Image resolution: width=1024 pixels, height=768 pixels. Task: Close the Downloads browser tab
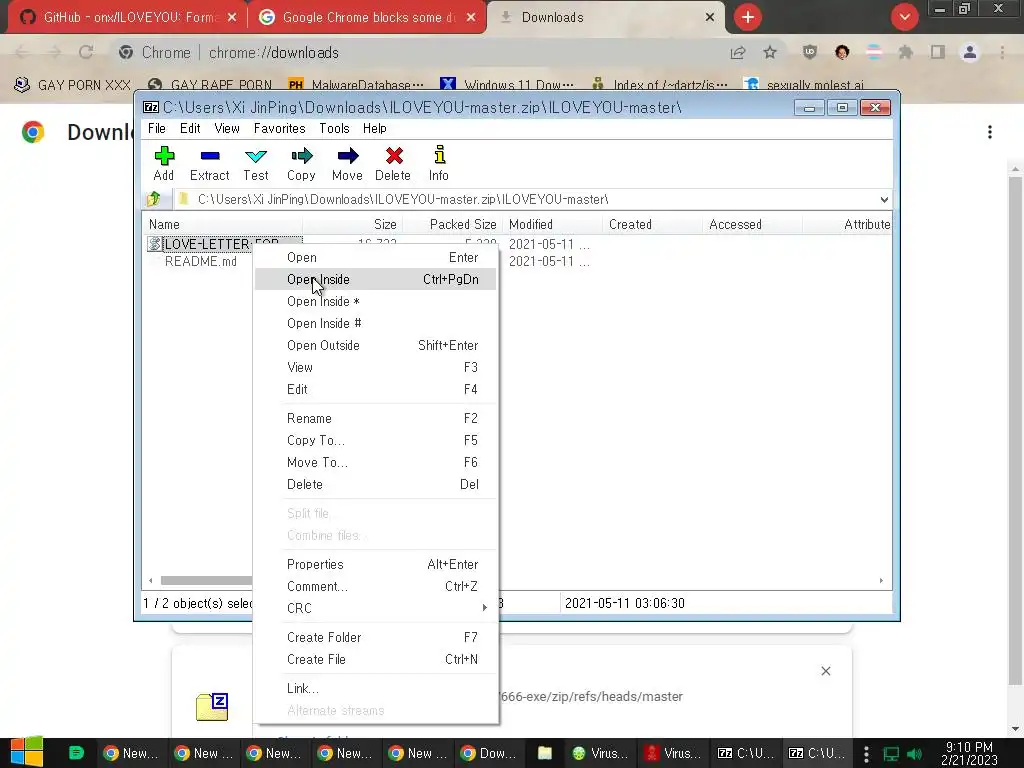point(710,18)
